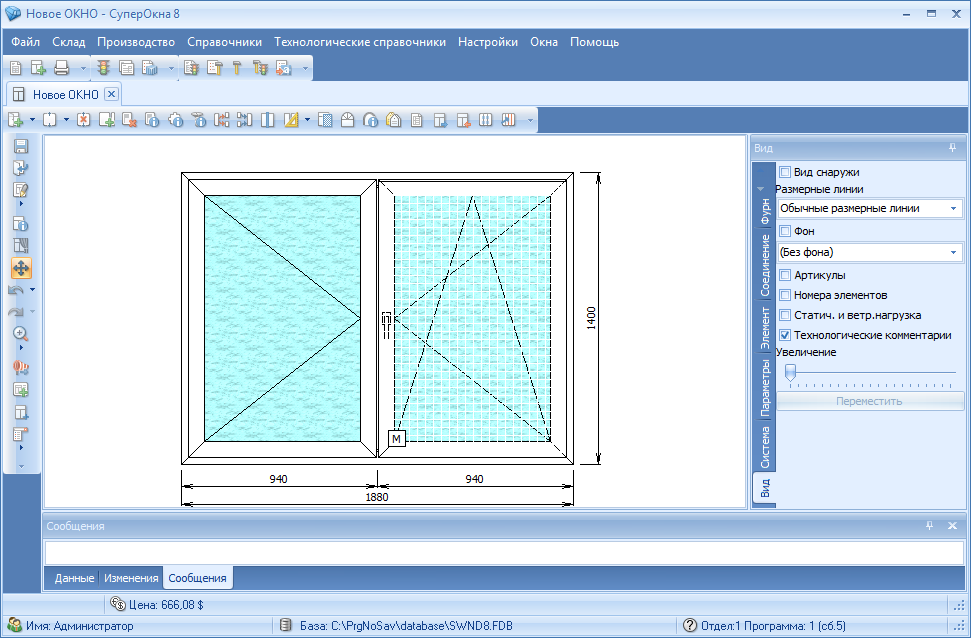Image resolution: width=971 pixels, height=638 pixels.
Task: Click the curtain window icon in left toolbar
Action: click(21, 246)
